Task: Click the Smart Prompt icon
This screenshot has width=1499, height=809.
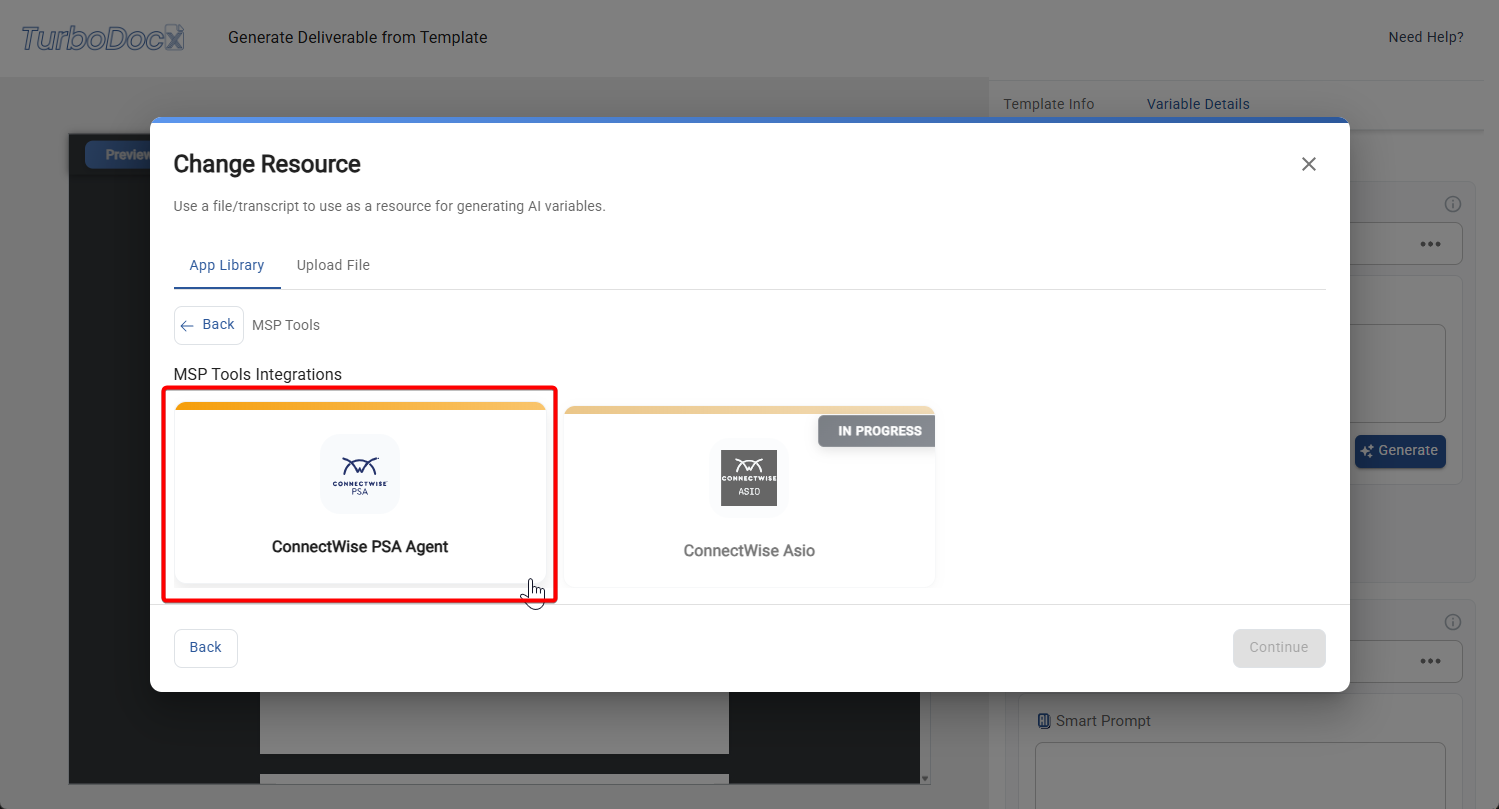Action: pyautogui.click(x=1044, y=721)
